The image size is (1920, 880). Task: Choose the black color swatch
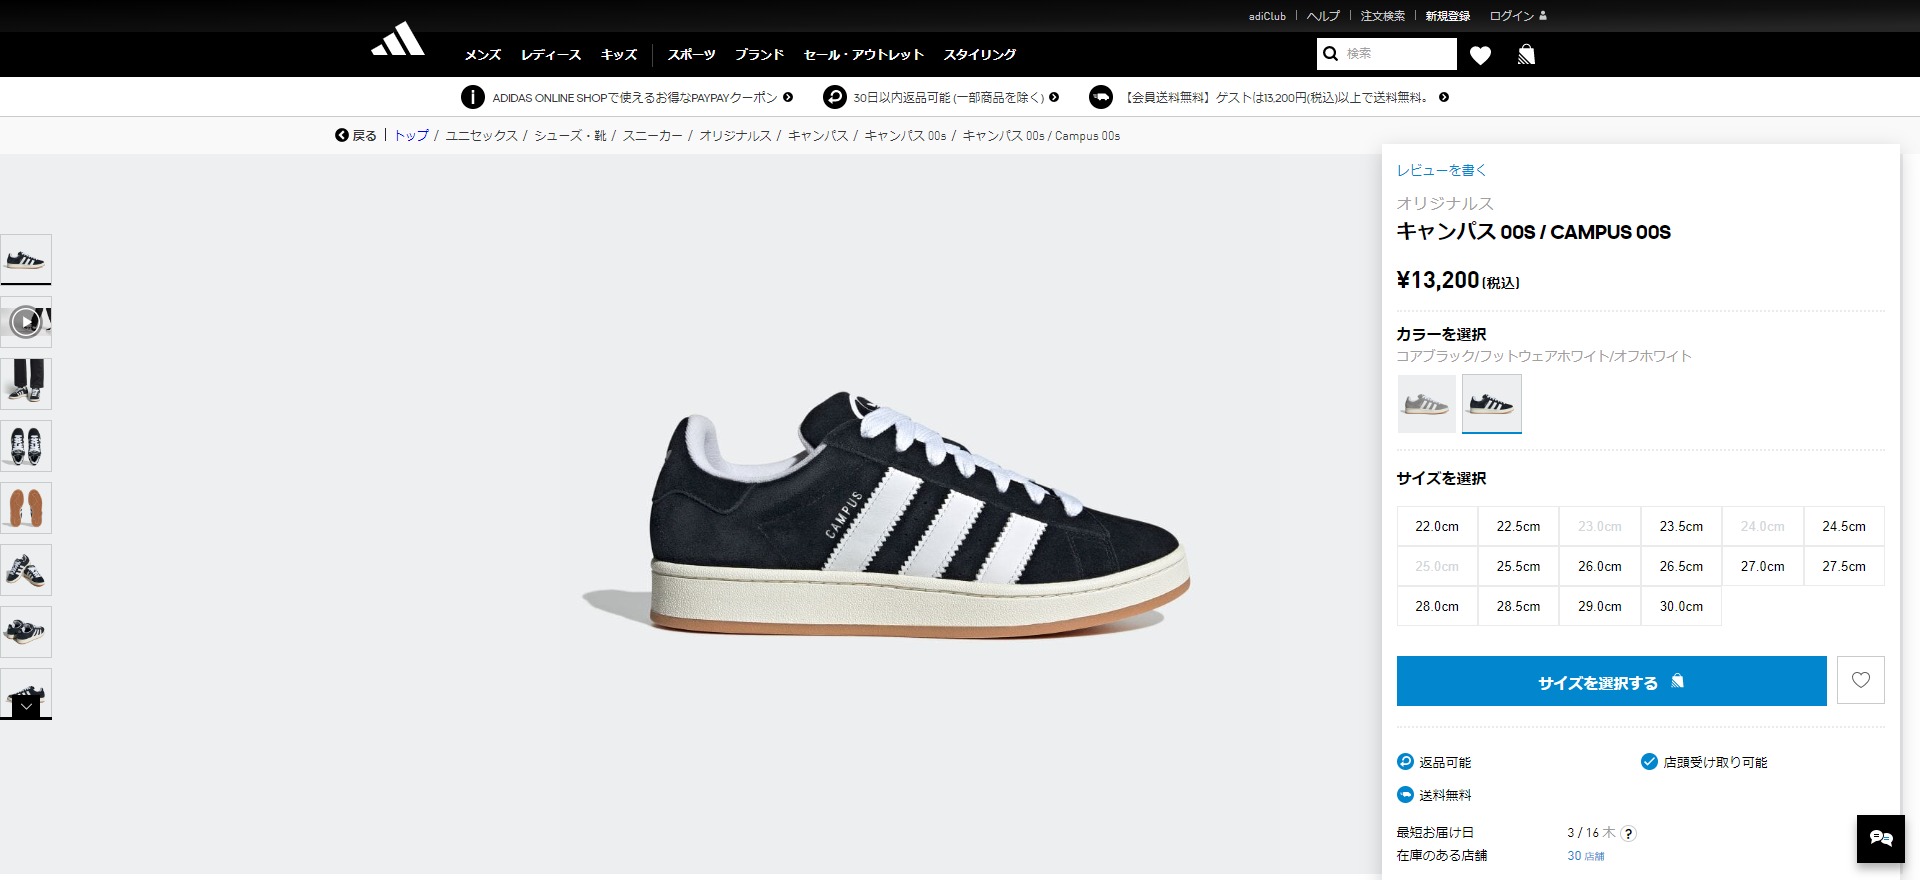click(1492, 404)
